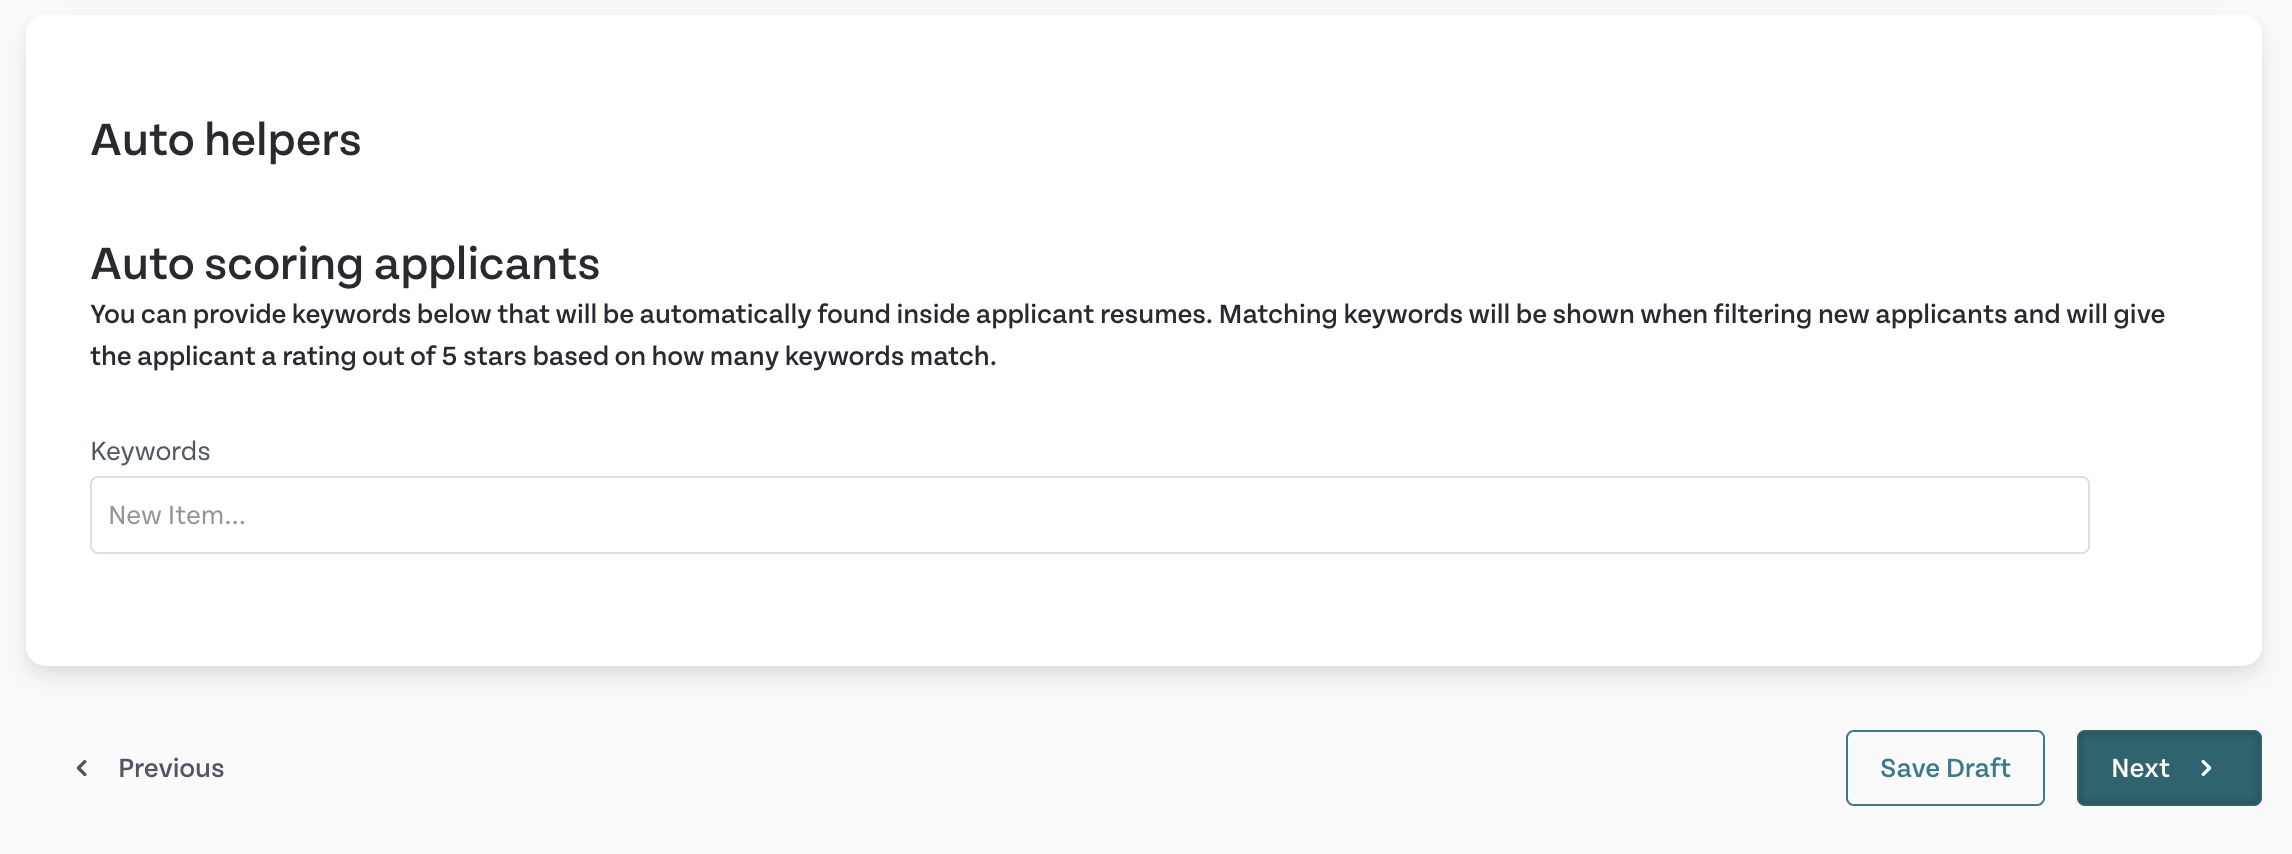Click second line of the scoring description

point(543,356)
